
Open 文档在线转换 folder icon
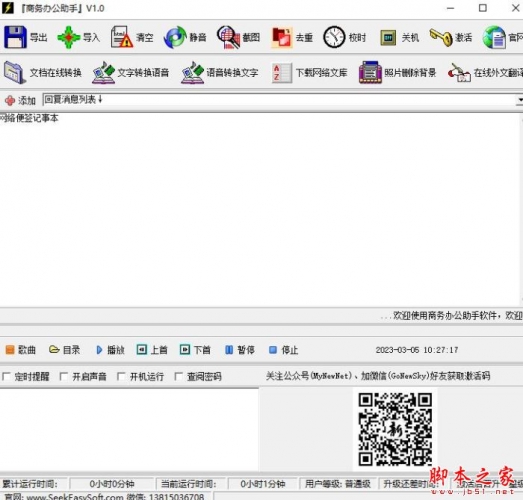tap(15, 72)
